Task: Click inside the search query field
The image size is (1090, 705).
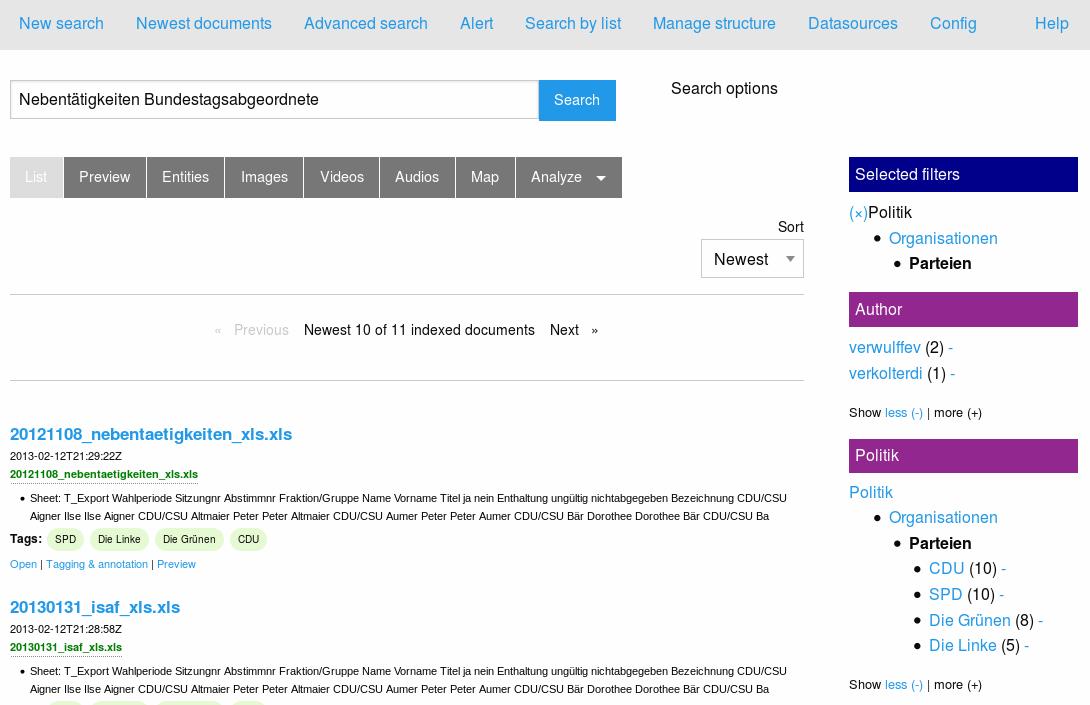Action: pos(274,100)
